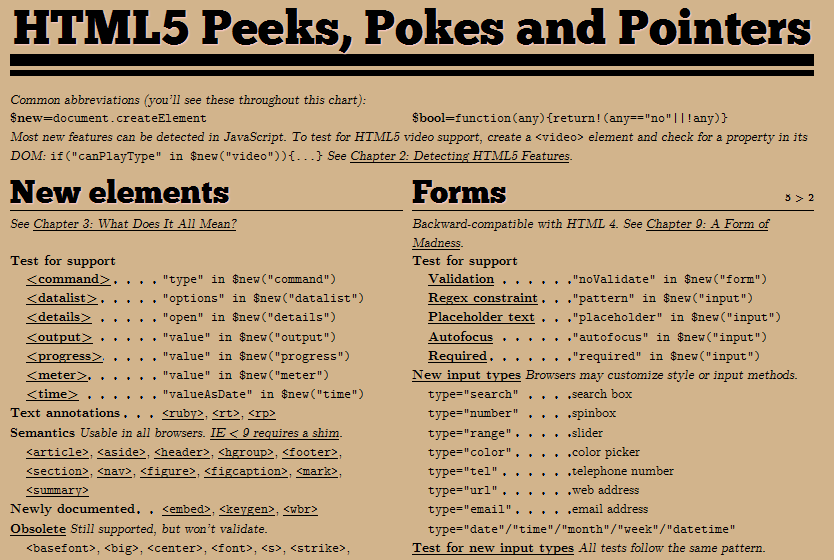Open the <footer> element link
Screen dimensions: 834x560
(310, 453)
